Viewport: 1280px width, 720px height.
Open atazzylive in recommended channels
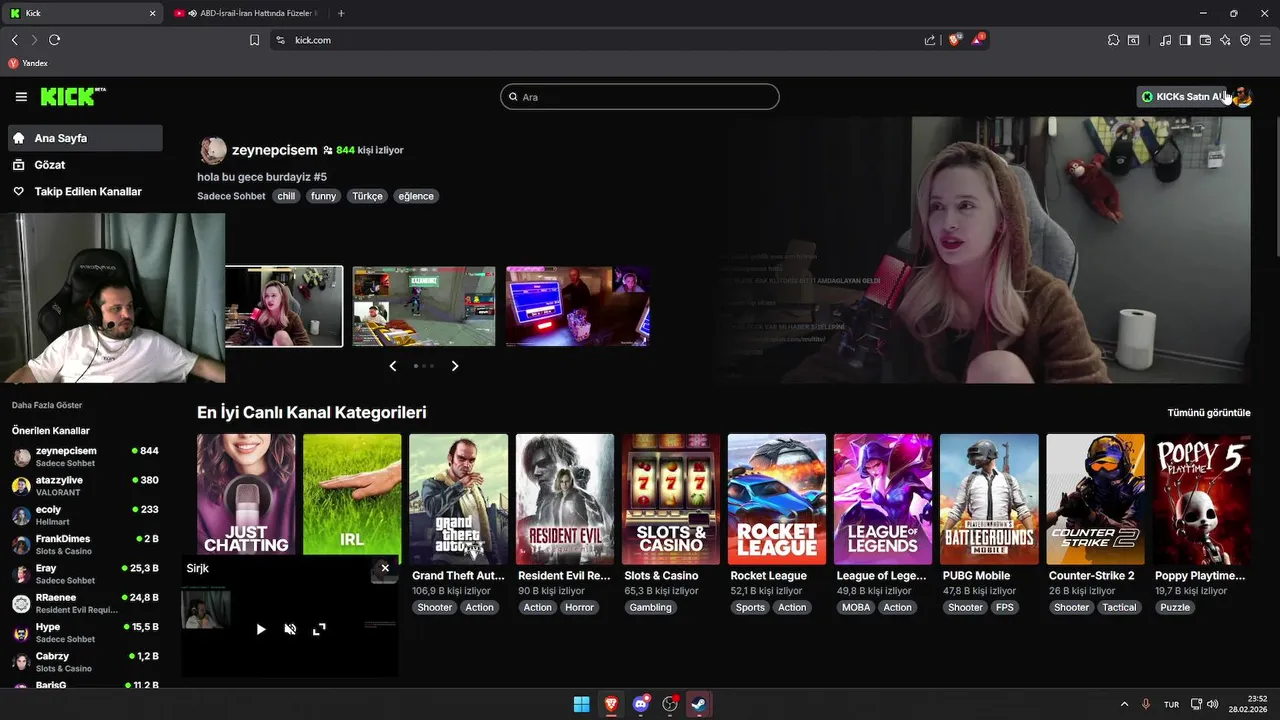coord(85,486)
